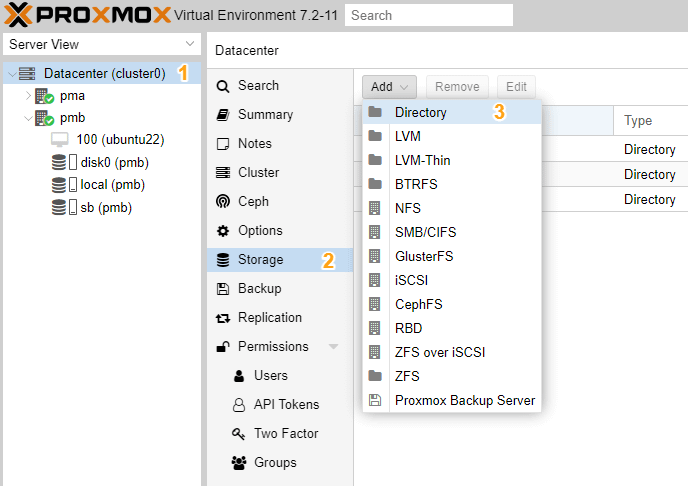
Task: Click the Summary book icon
Action: point(223,115)
